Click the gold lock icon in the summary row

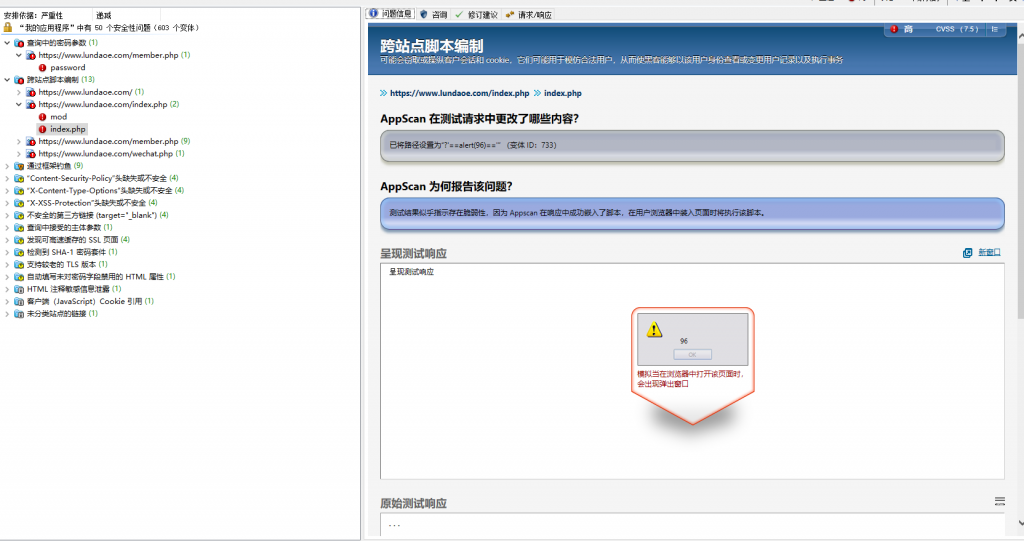click(x=8, y=27)
